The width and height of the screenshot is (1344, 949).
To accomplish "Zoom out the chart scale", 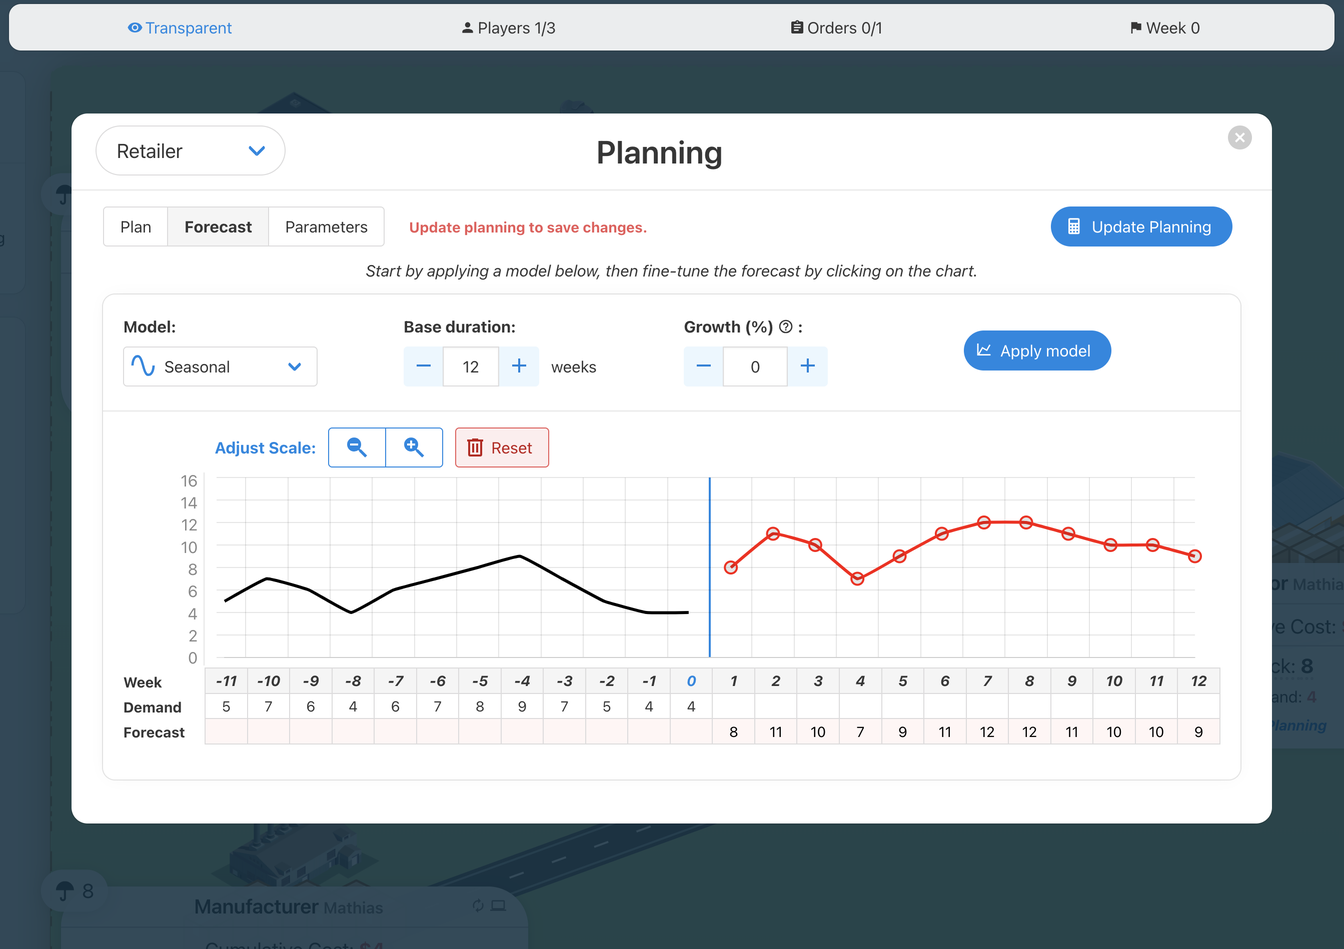I will 357,448.
